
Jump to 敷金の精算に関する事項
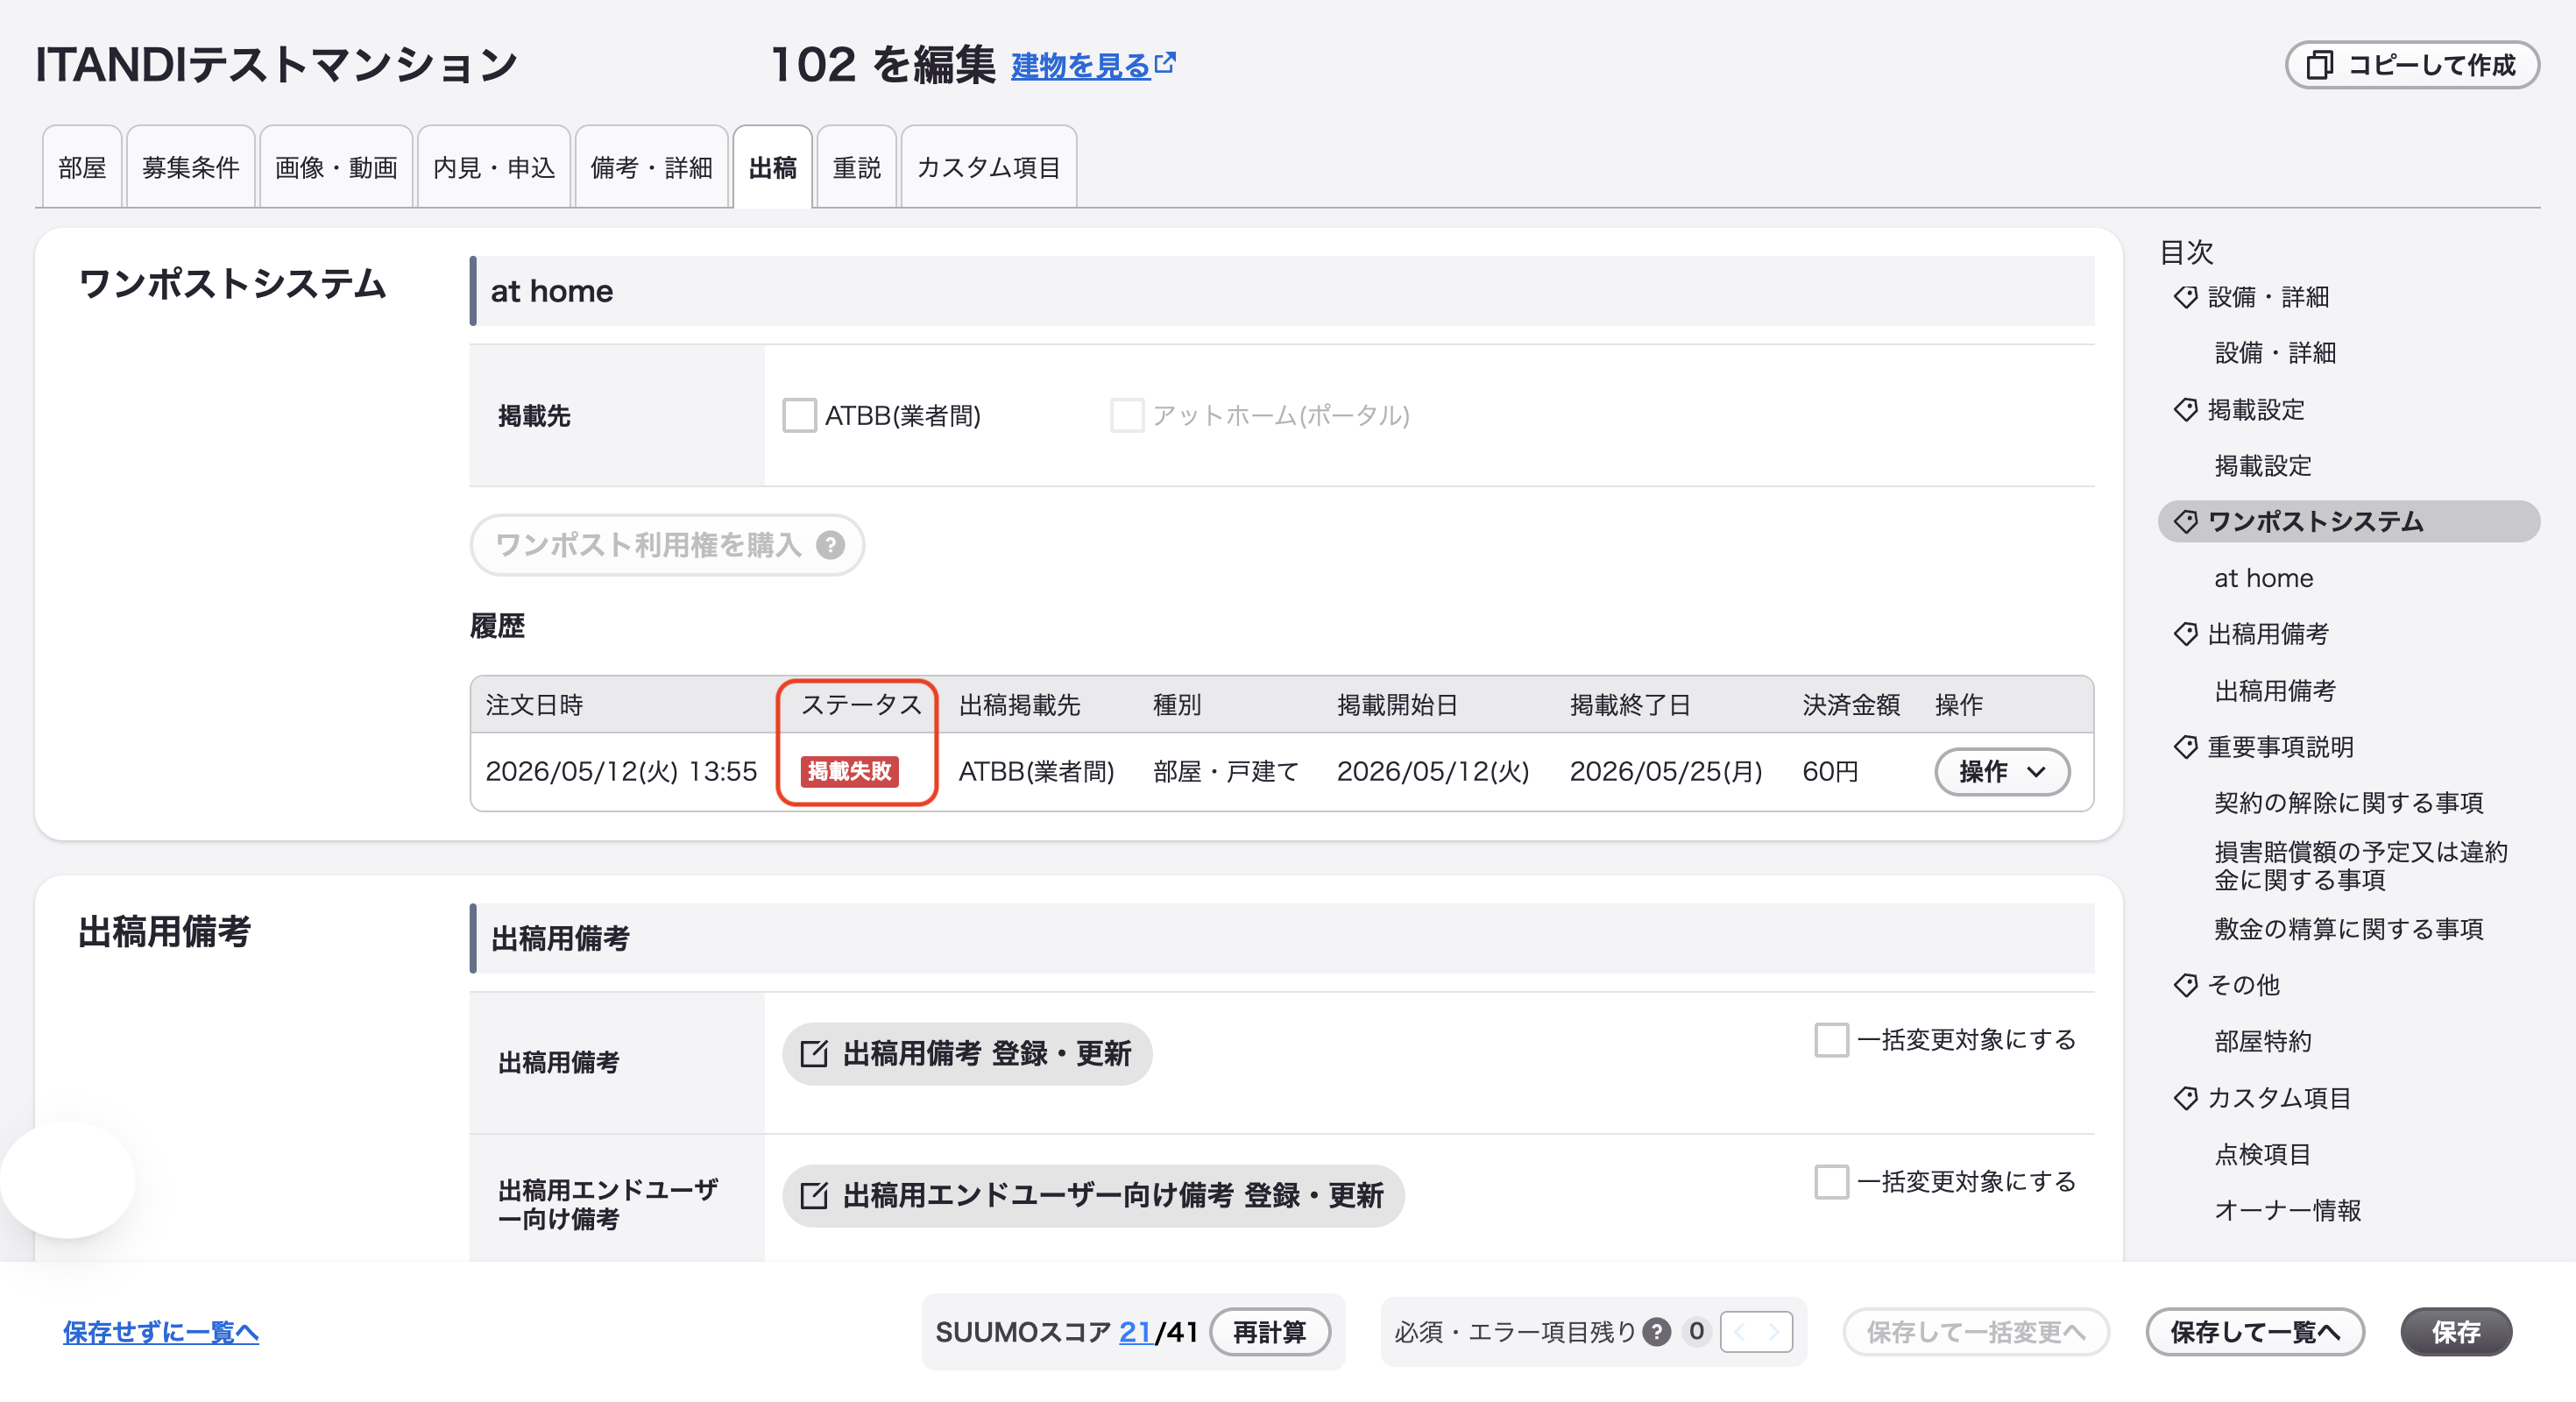[2349, 929]
